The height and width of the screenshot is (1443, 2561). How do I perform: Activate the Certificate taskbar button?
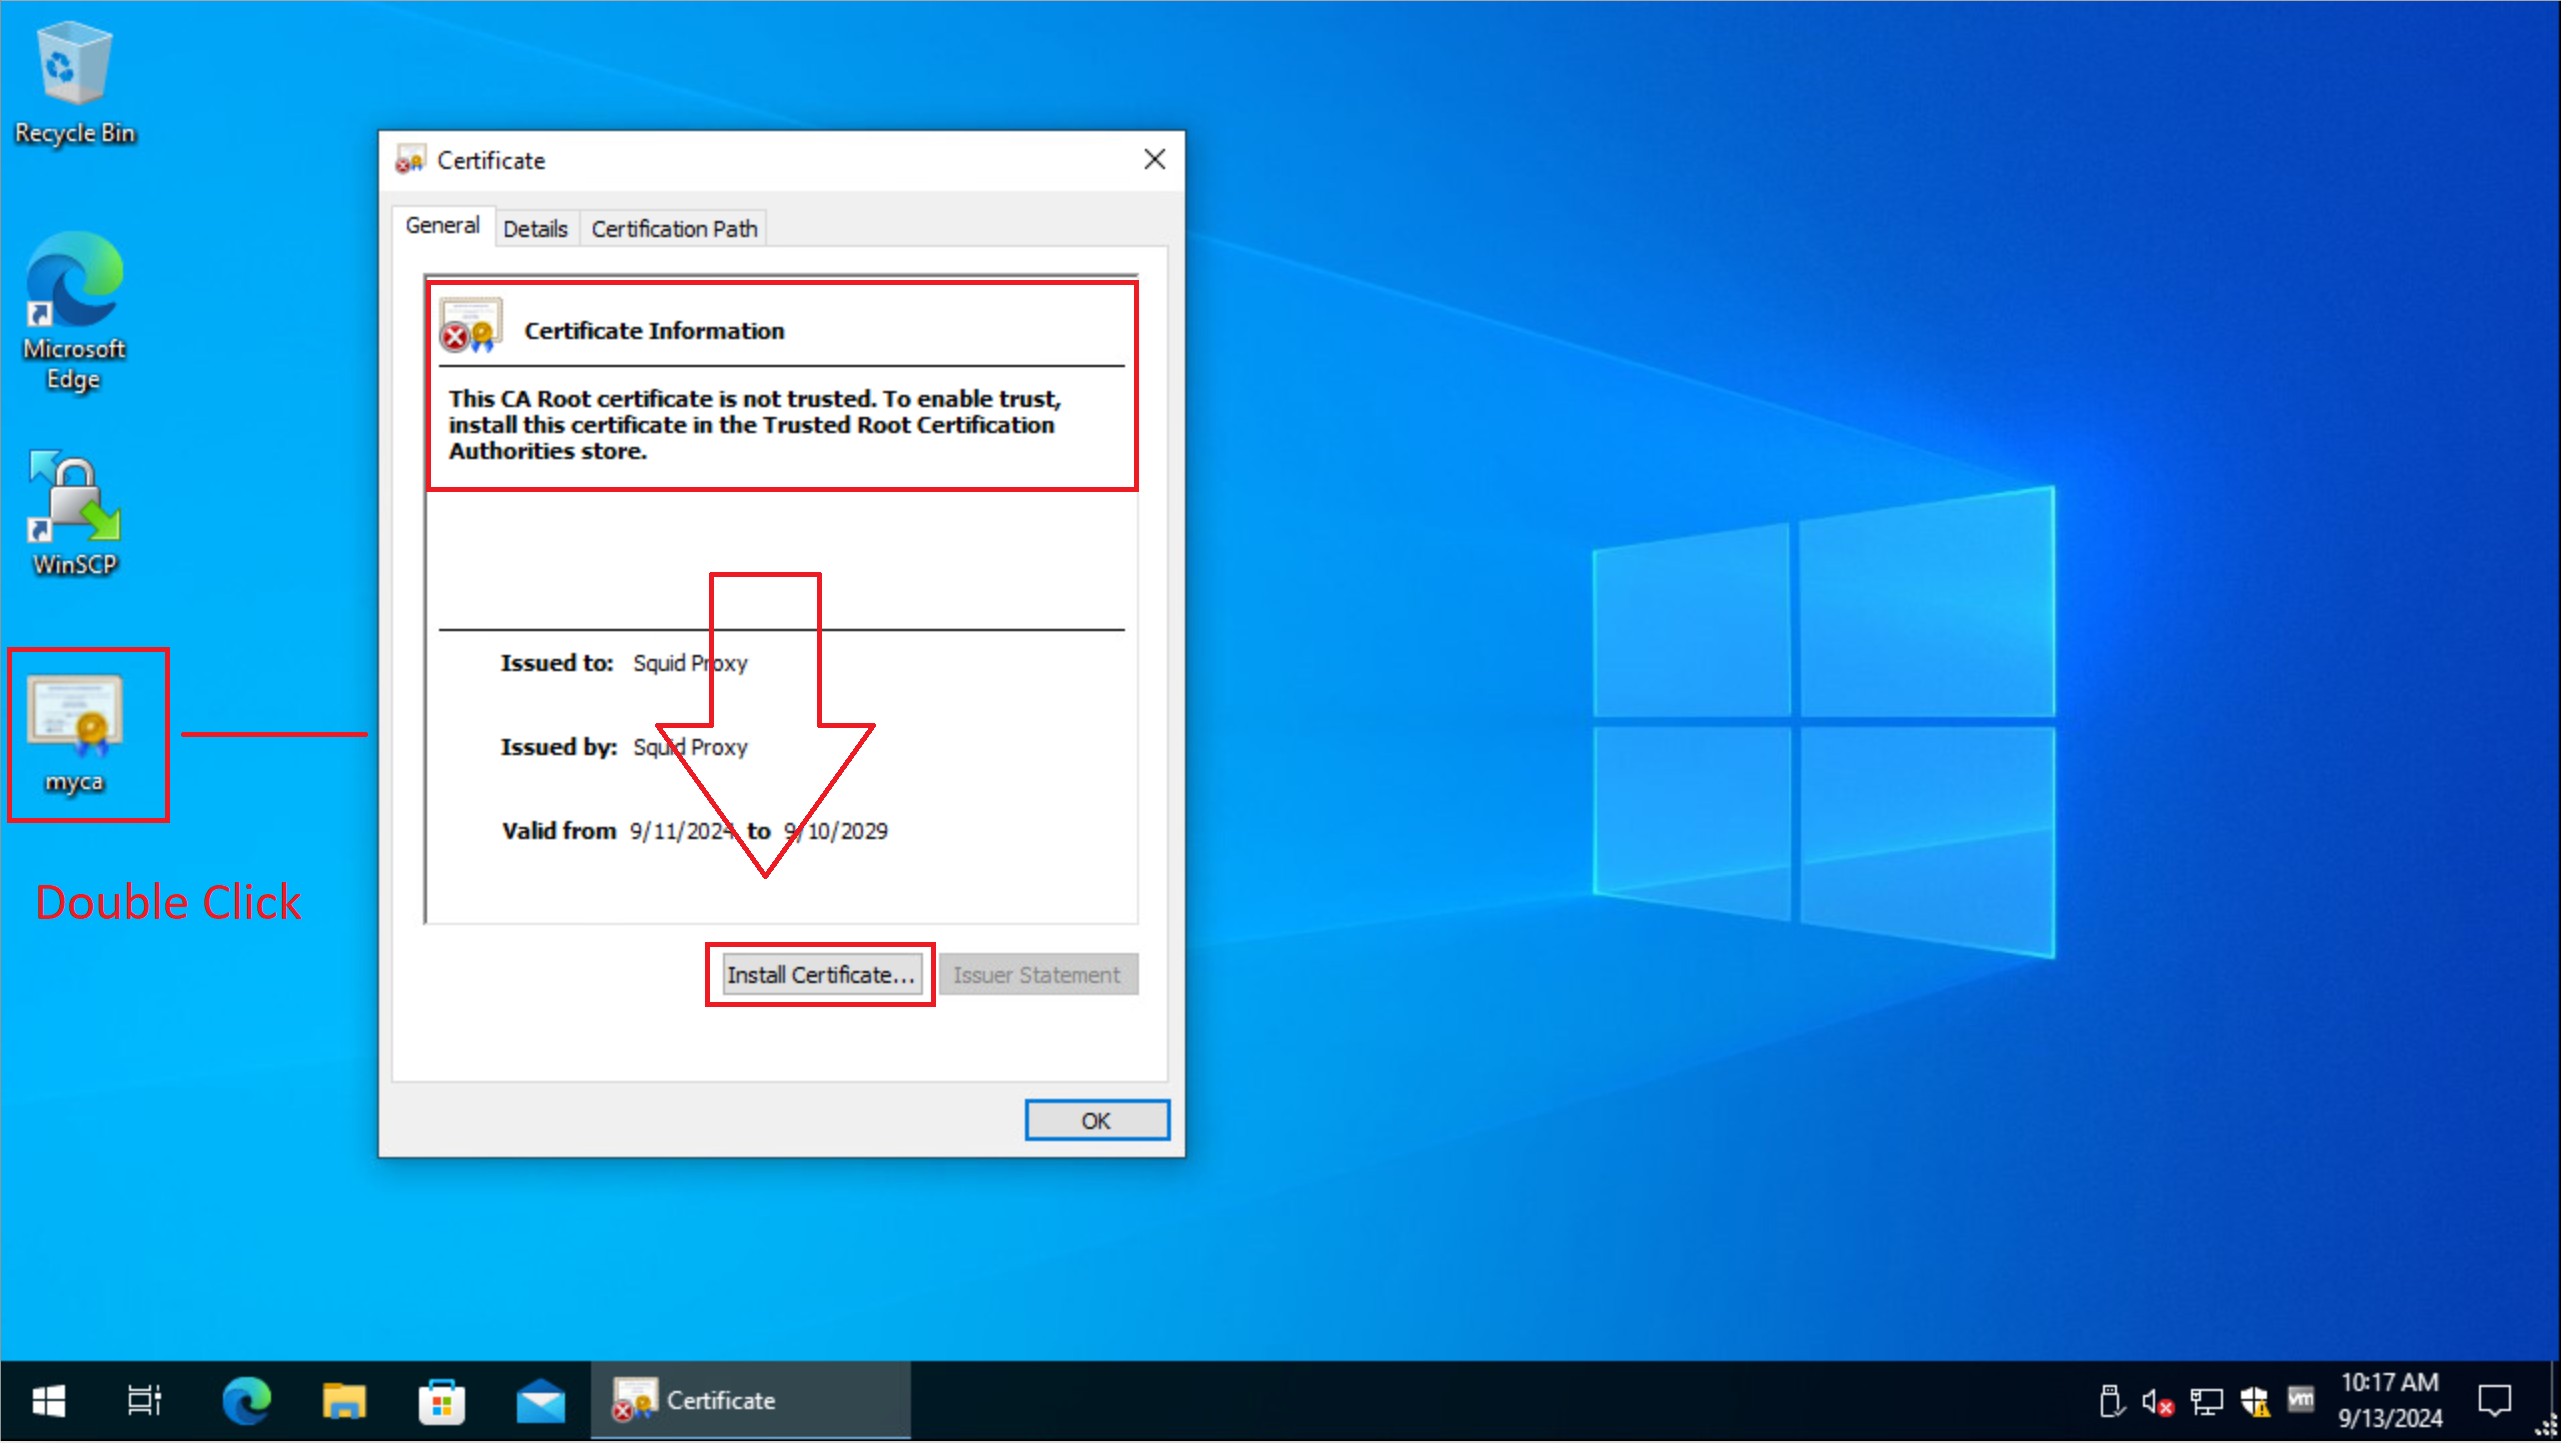(x=750, y=1401)
